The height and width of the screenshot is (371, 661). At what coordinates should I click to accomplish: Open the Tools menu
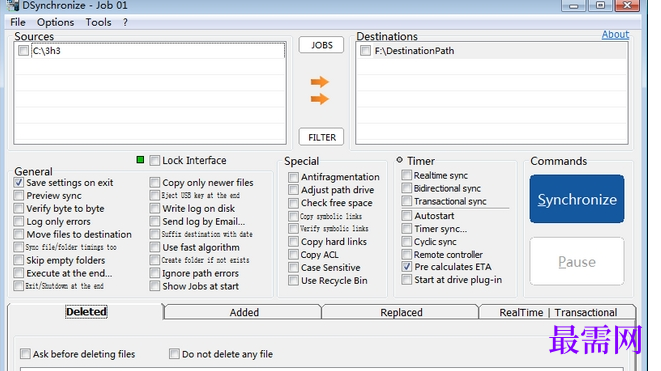[x=98, y=22]
